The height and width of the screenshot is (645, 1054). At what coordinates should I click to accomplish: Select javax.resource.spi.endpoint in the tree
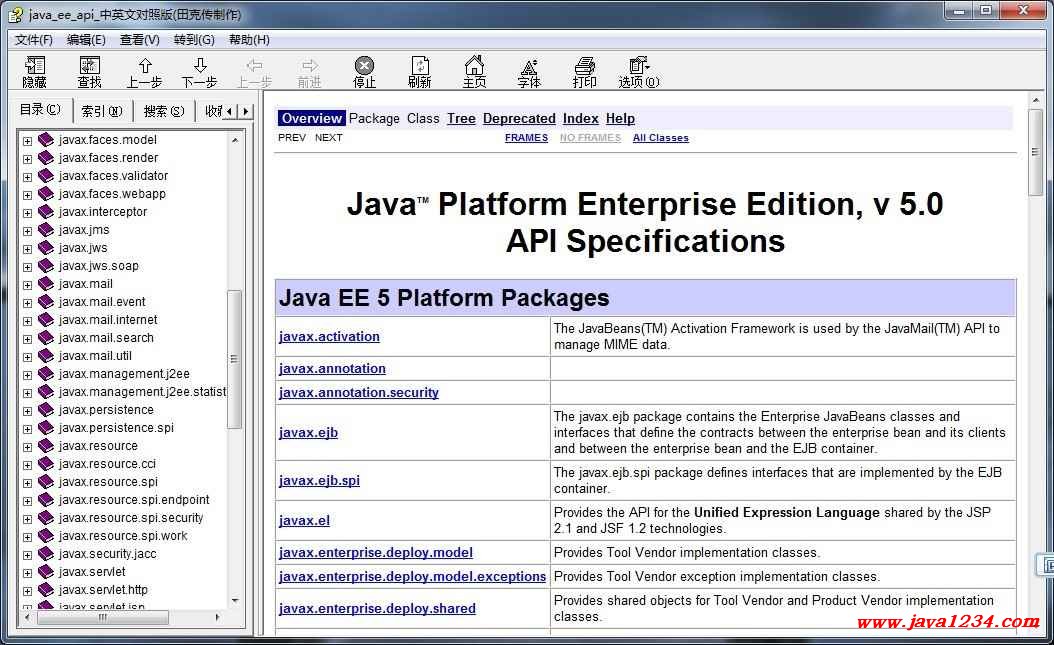[134, 500]
